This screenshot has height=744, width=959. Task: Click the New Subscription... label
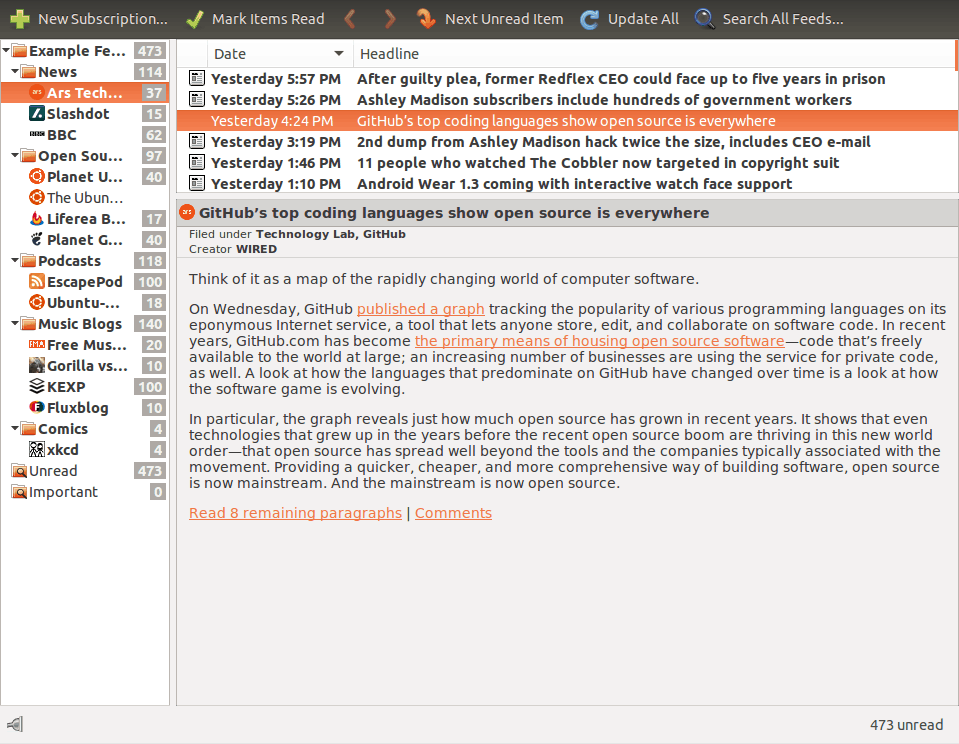click(103, 19)
